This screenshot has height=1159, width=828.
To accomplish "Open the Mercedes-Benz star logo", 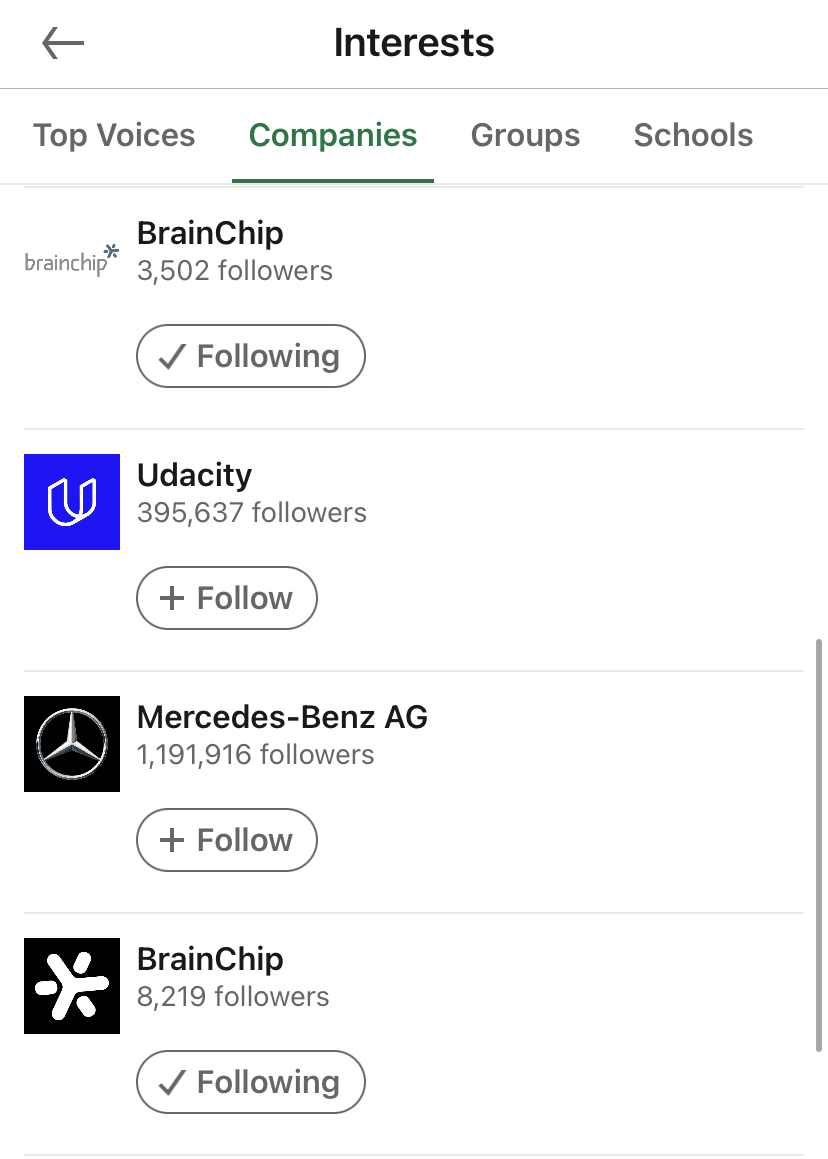I will point(72,744).
